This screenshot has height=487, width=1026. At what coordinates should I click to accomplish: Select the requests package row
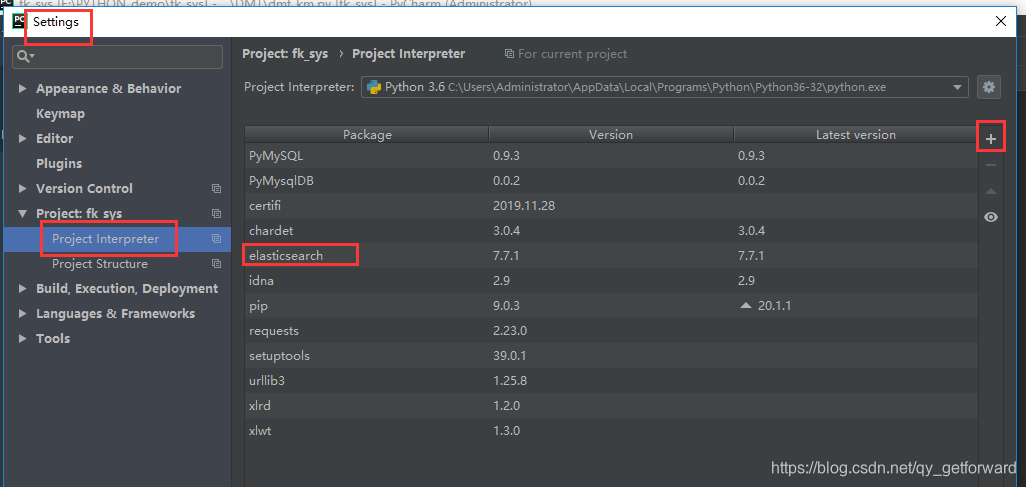(x=611, y=331)
